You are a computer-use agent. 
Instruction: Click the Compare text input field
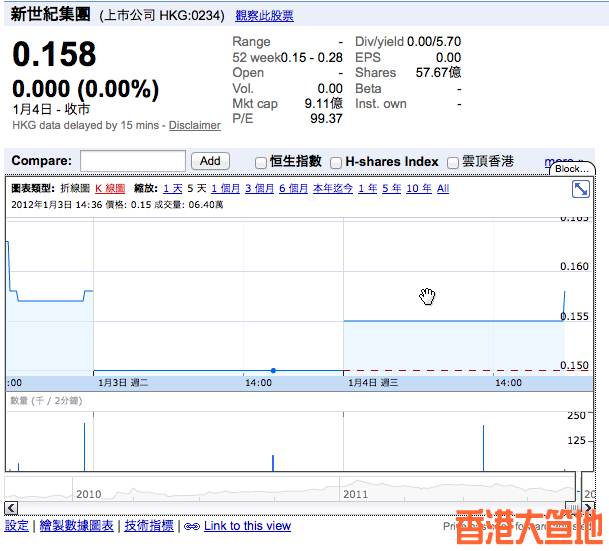133,161
